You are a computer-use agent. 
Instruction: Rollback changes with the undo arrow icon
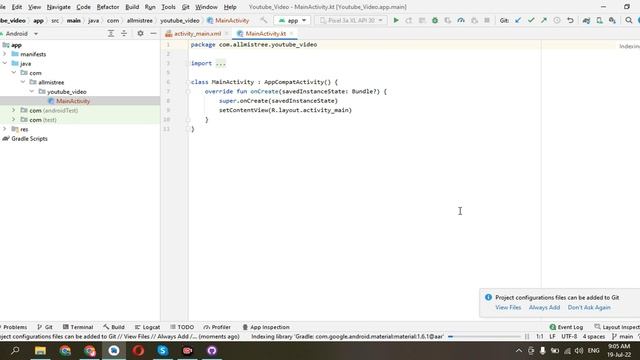pyautogui.click(x=570, y=20)
